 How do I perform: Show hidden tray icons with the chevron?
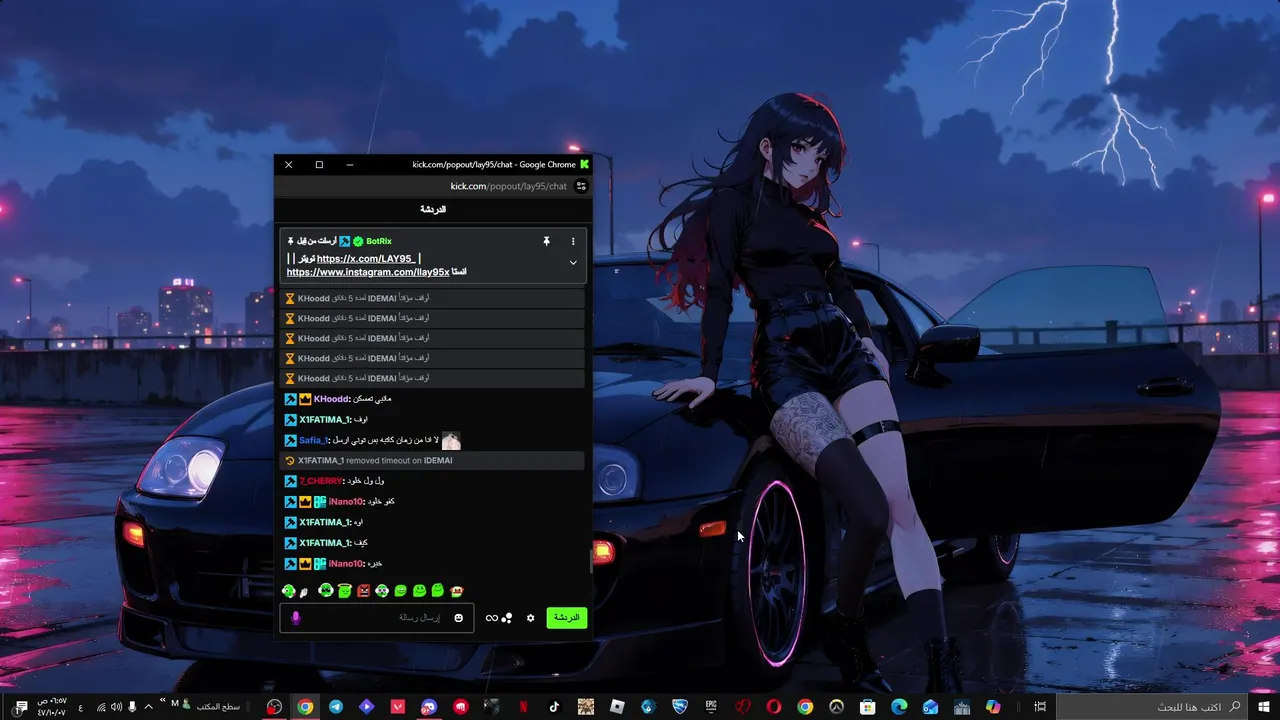point(149,707)
